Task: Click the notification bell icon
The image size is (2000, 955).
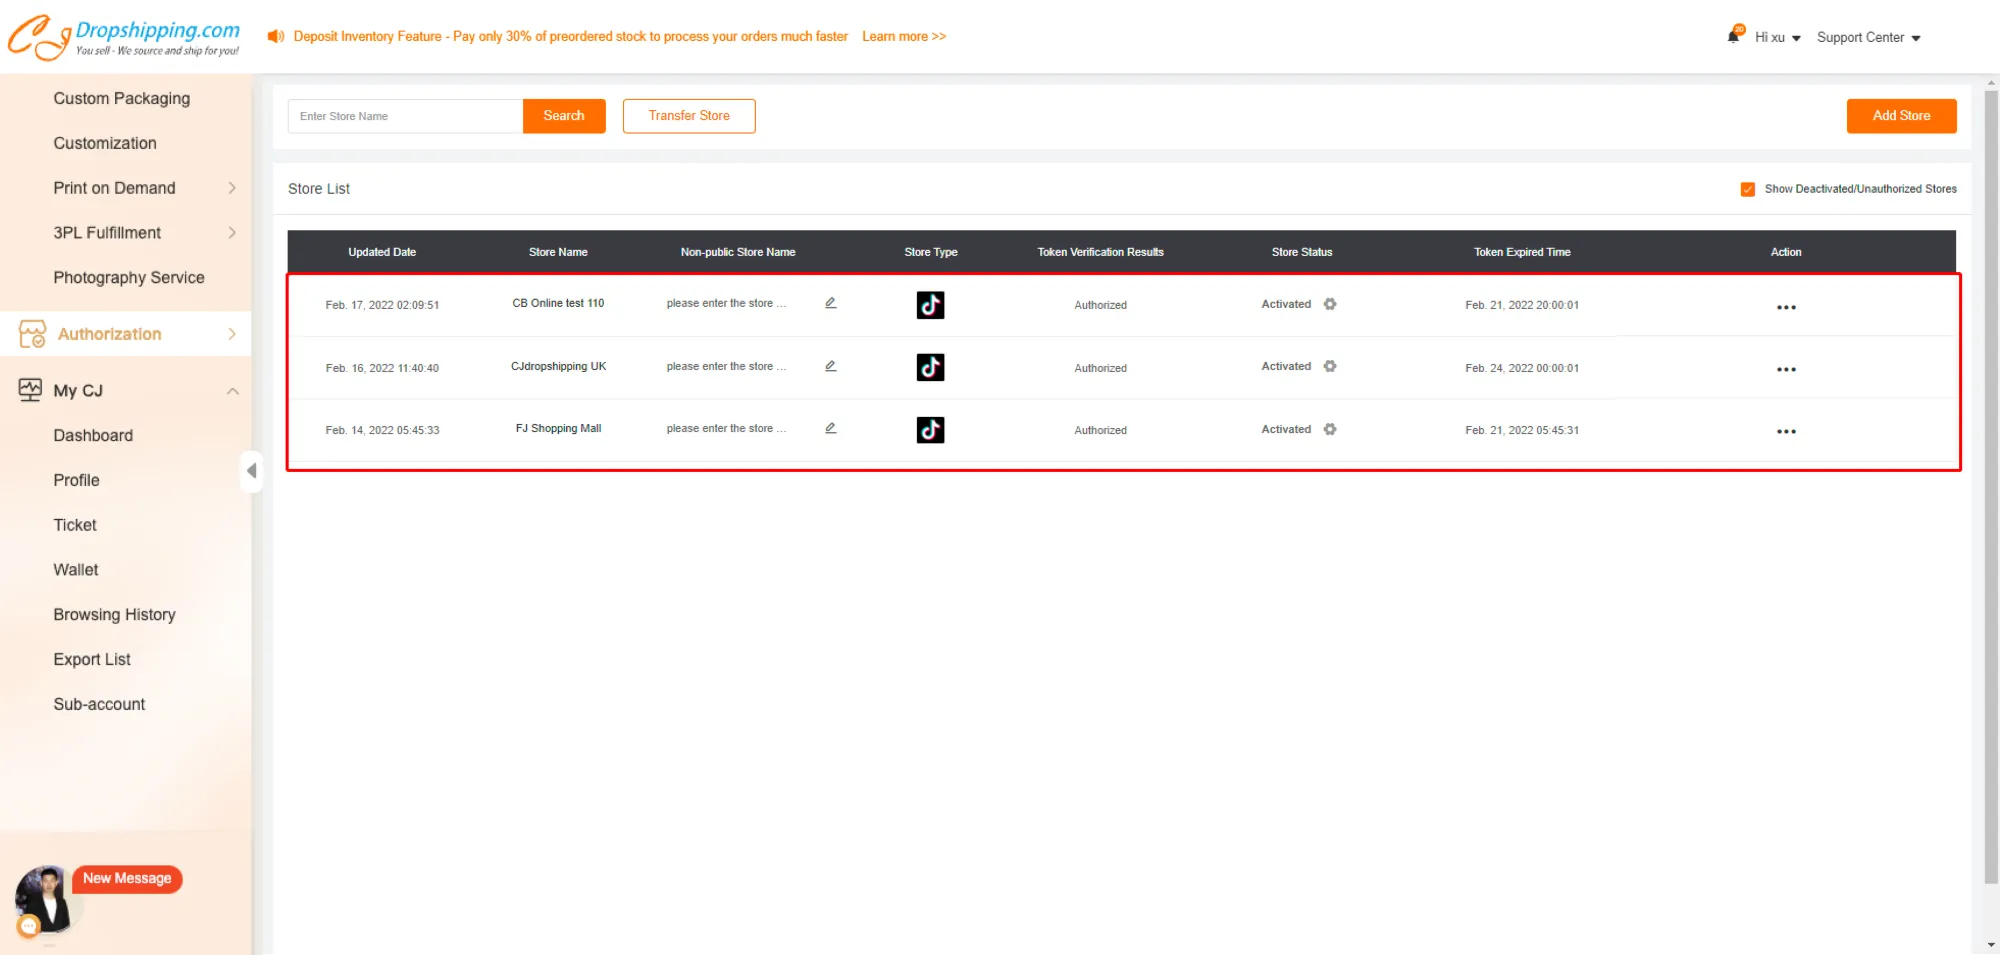Action: pyautogui.click(x=1734, y=36)
